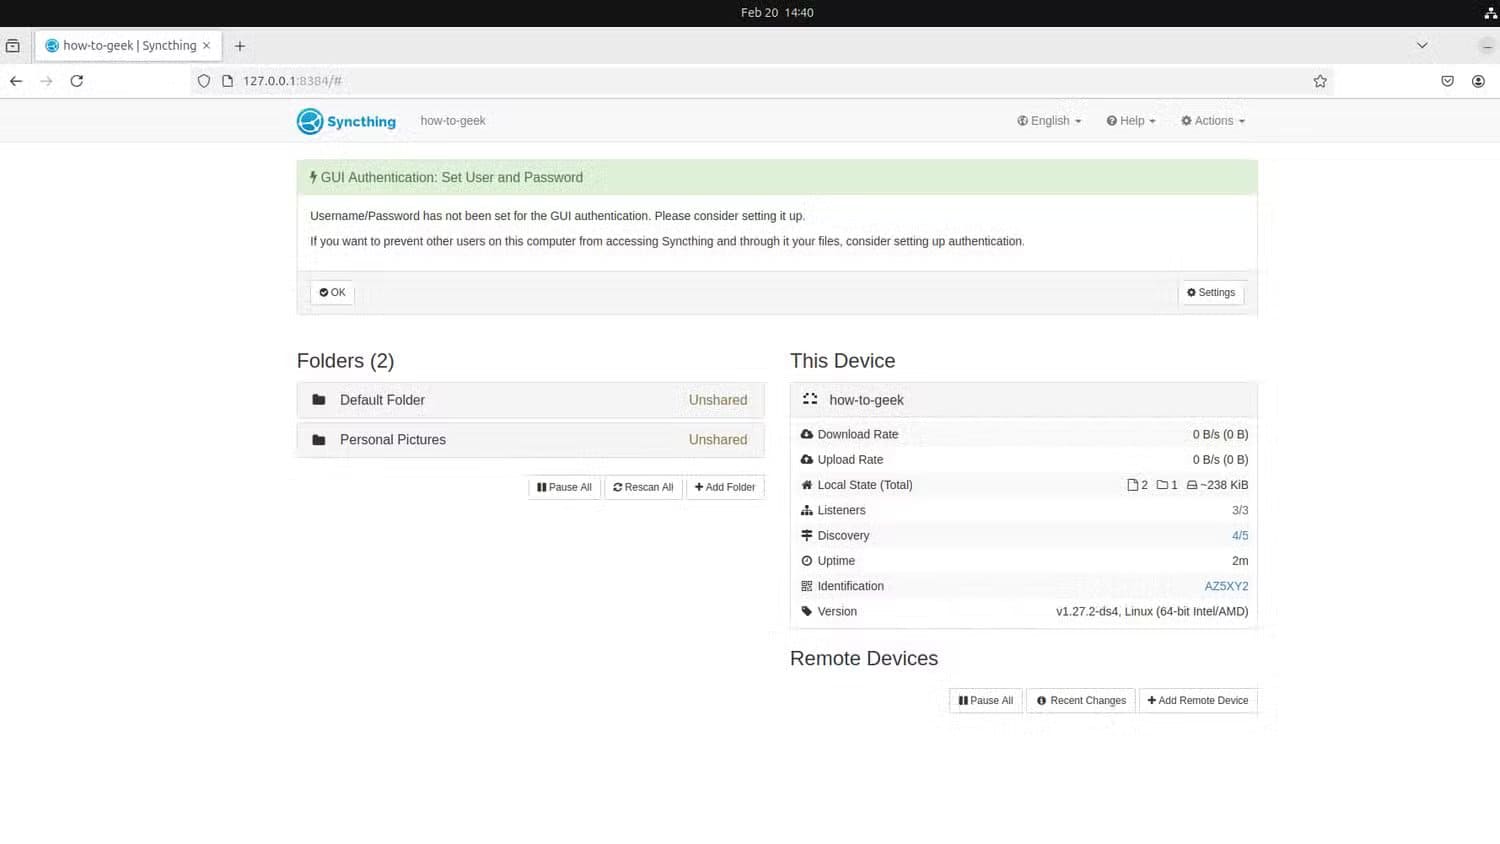Click the 4/5 Discovery link
The height and width of the screenshot is (844, 1500).
point(1240,536)
